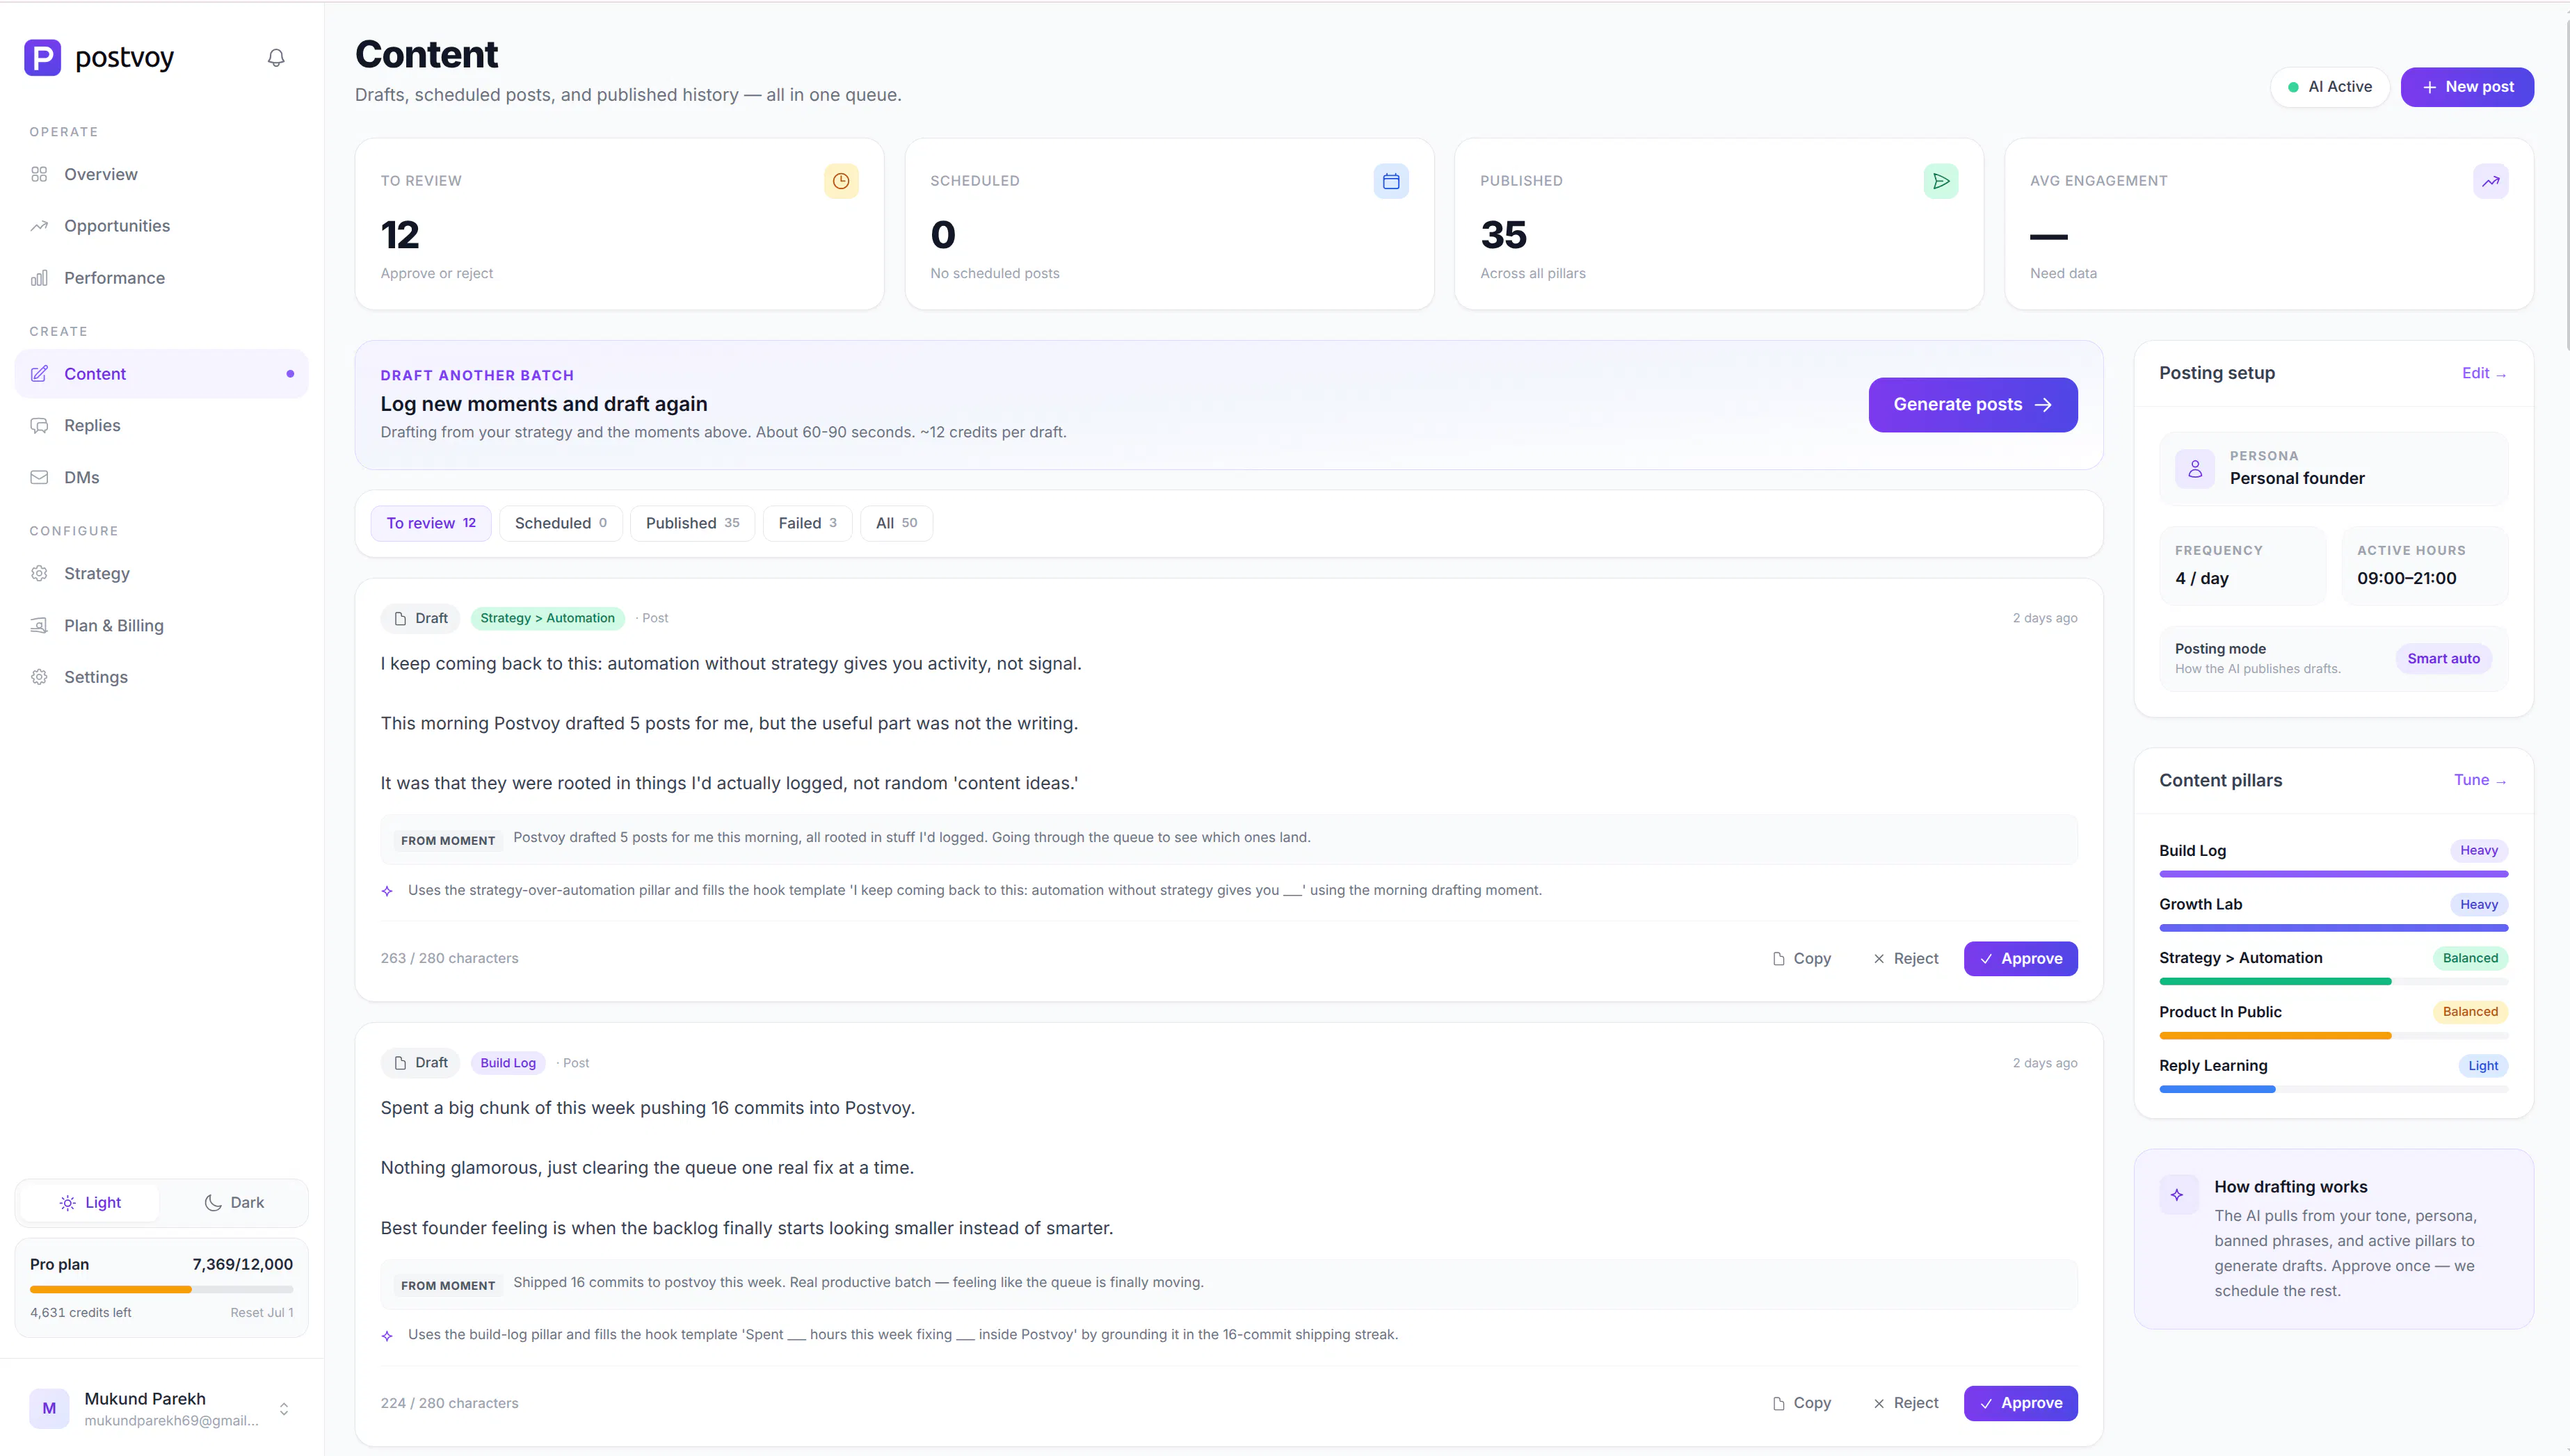Click the Product In Public pillar bar
The height and width of the screenshot is (1456, 2570).
[x=2333, y=1036]
